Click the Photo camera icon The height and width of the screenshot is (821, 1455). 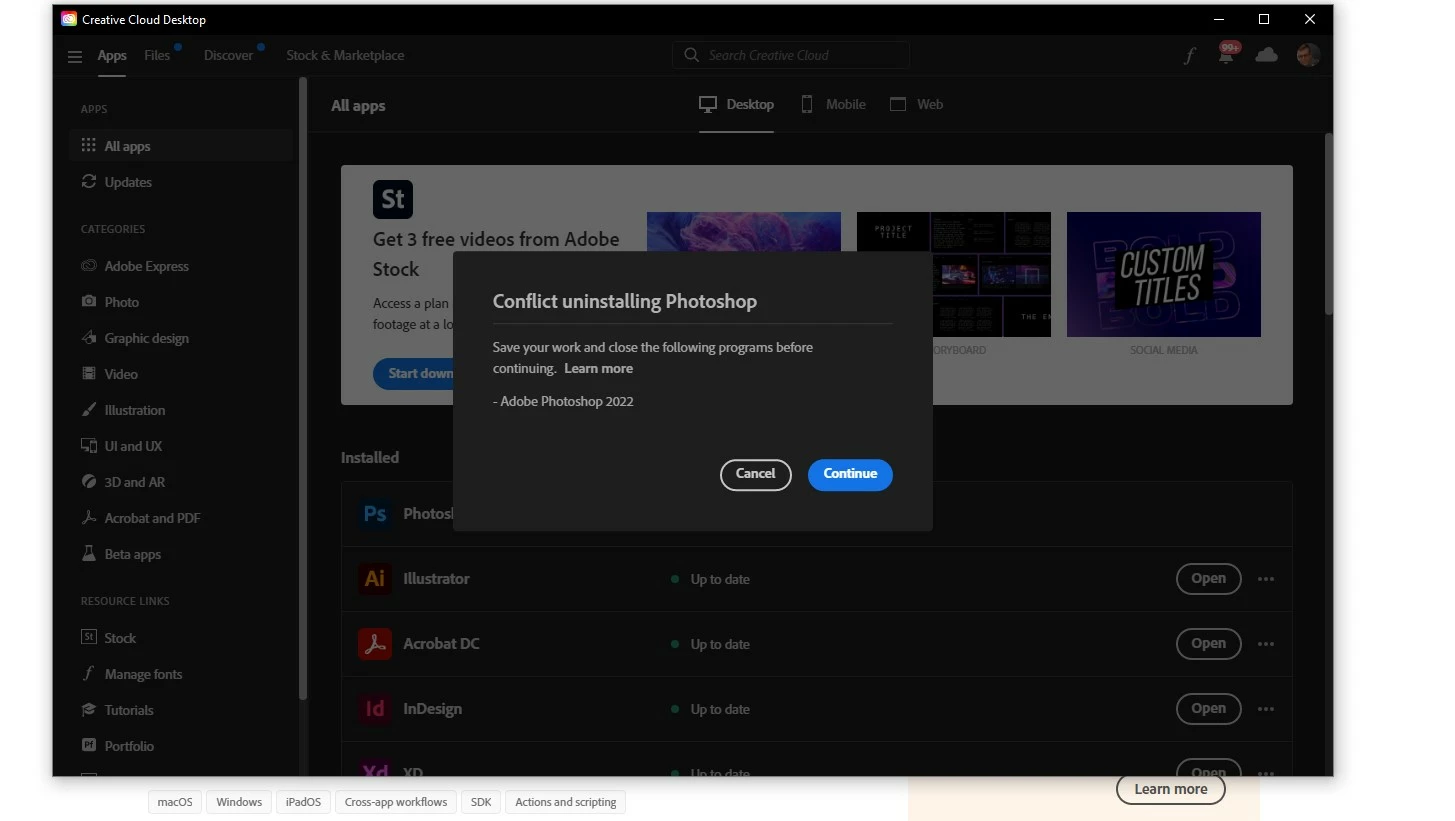coord(88,302)
